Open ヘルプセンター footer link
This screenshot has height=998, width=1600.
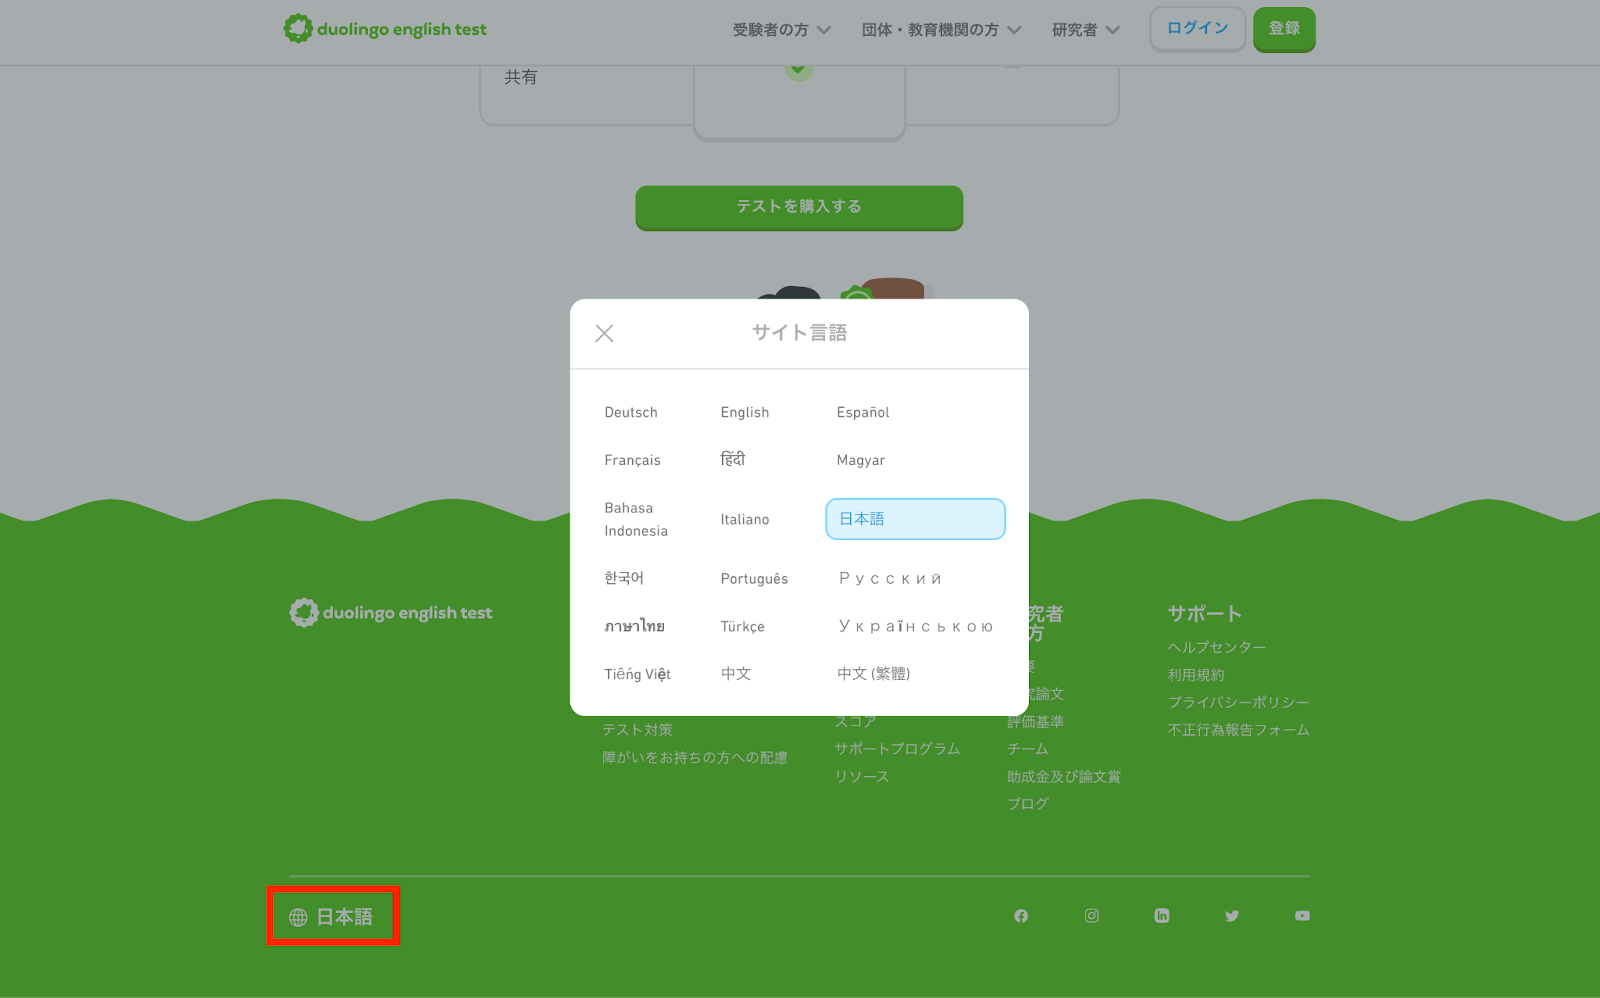(x=1217, y=647)
